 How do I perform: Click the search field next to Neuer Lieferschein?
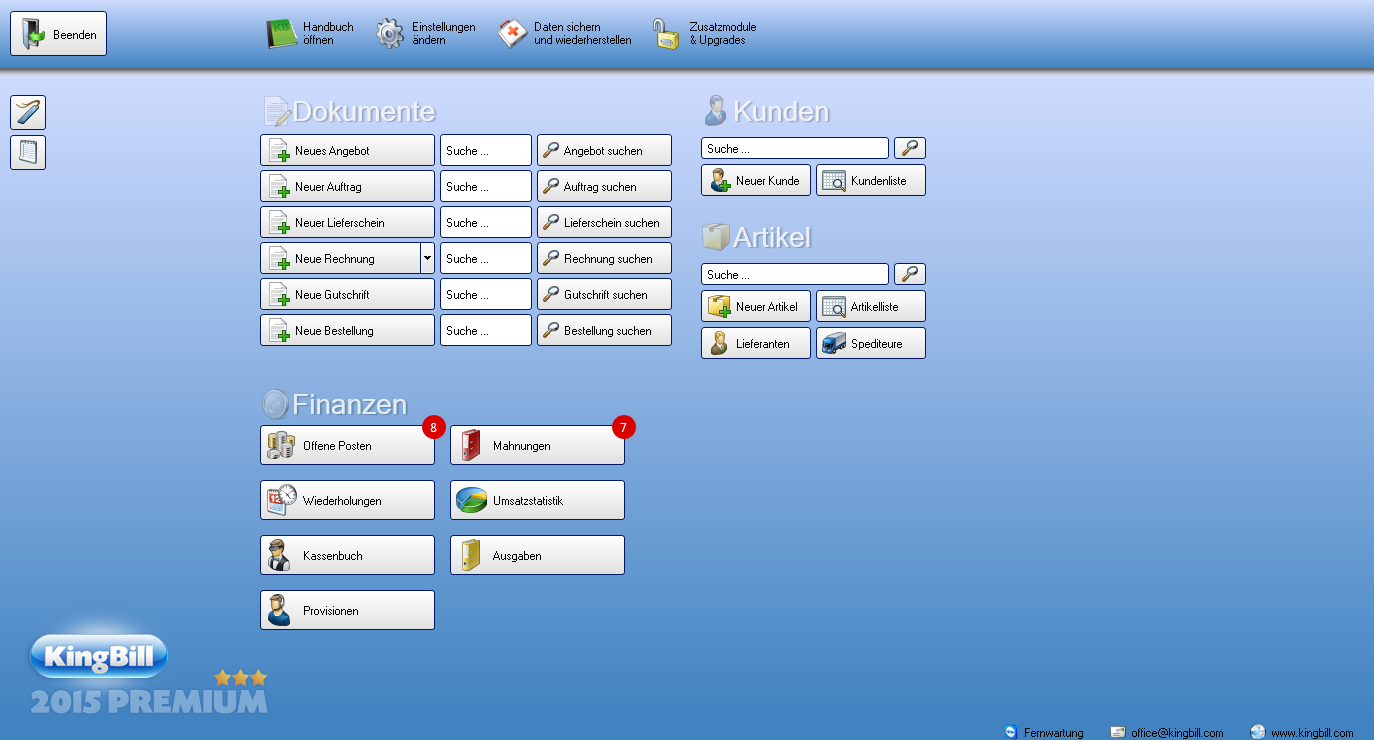click(485, 222)
